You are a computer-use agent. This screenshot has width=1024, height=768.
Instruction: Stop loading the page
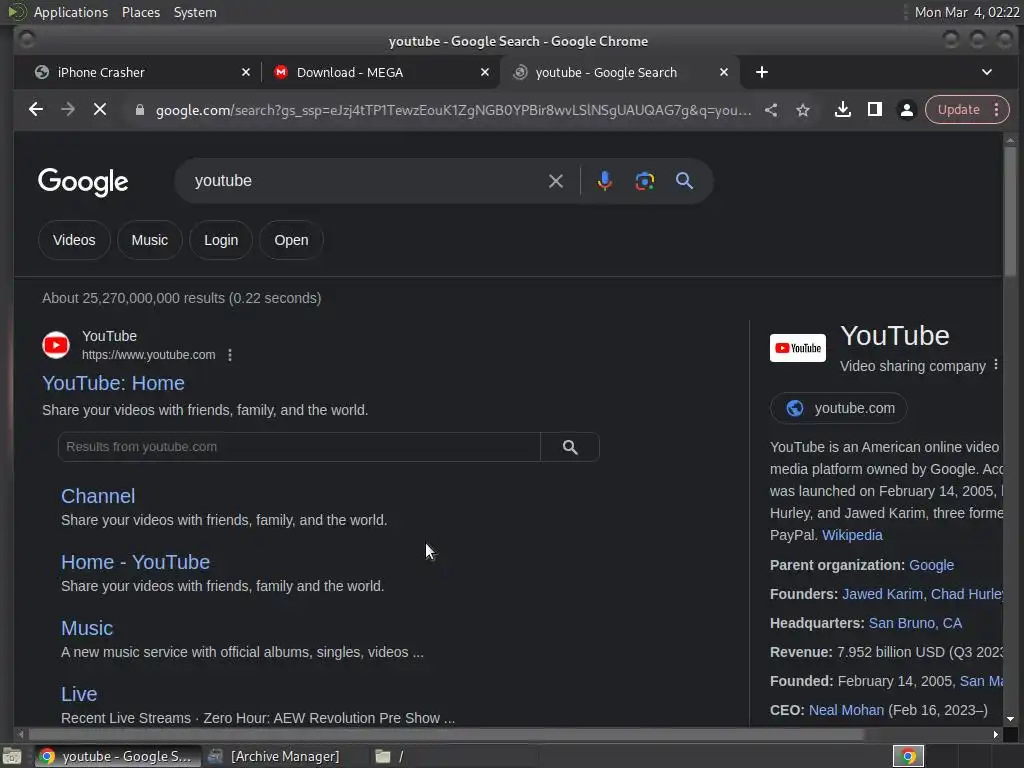[100, 110]
